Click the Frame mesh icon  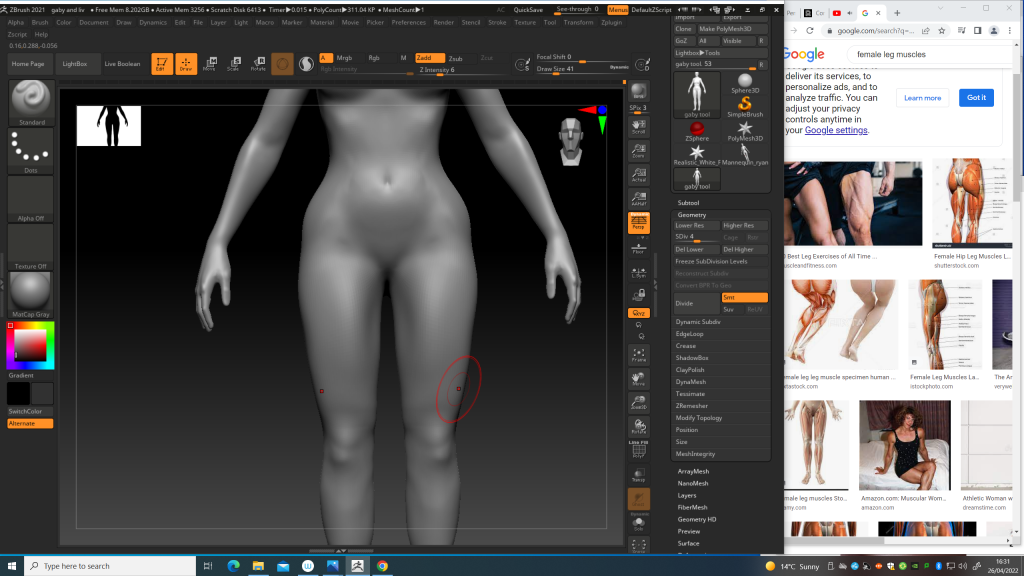(x=639, y=355)
